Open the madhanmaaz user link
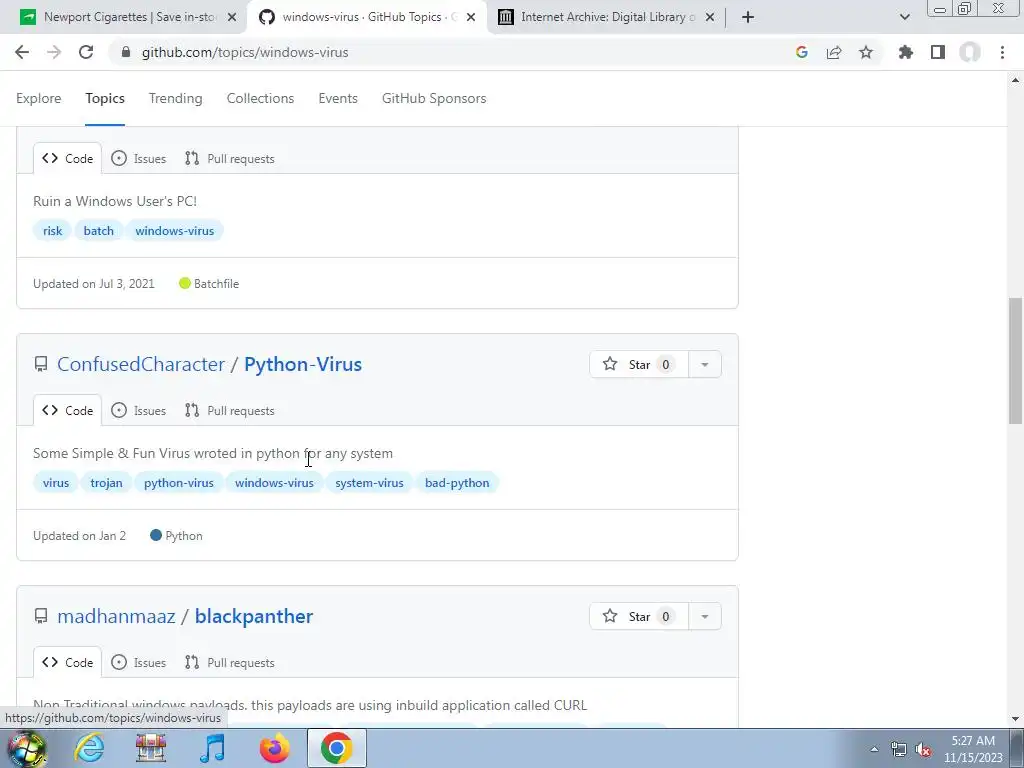This screenshot has height=768, width=1024. coord(116,616)
